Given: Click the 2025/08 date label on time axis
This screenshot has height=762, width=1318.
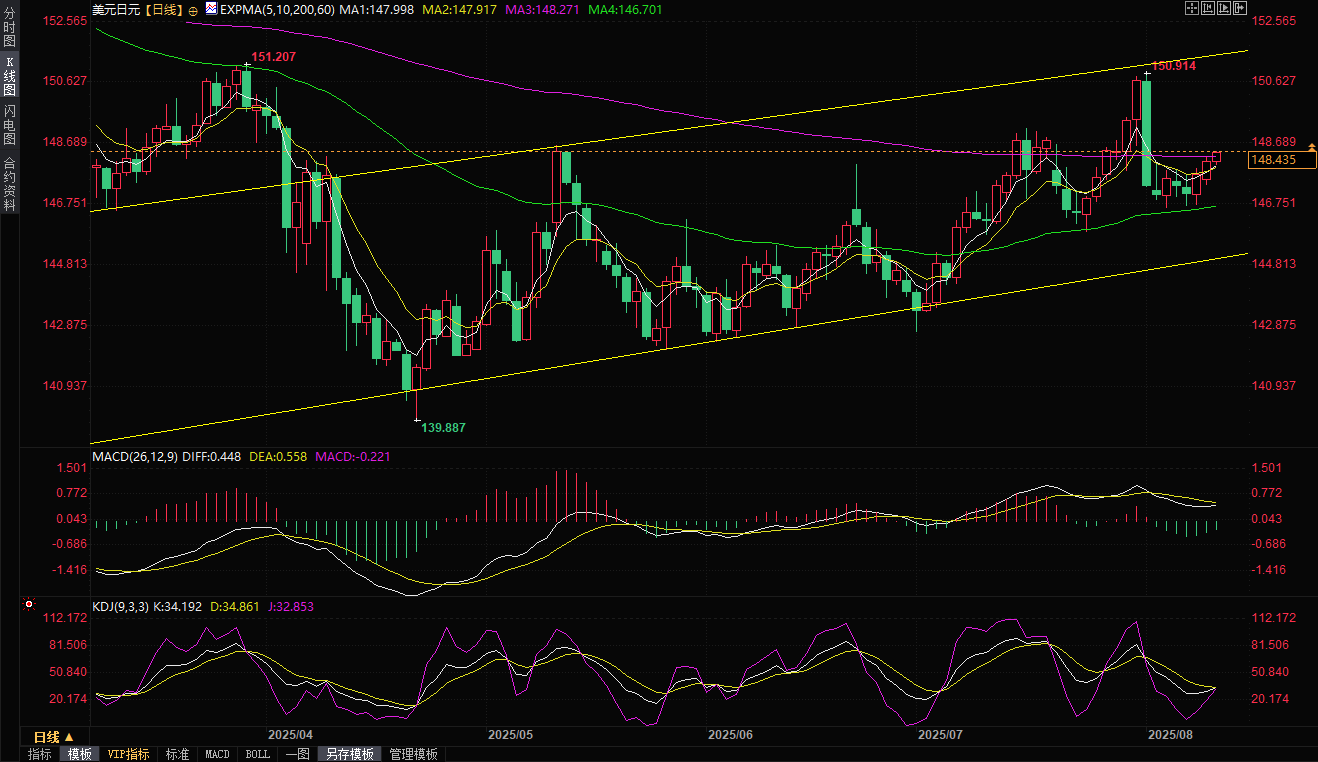Looking at the screenshot, I should point(1170,735).
